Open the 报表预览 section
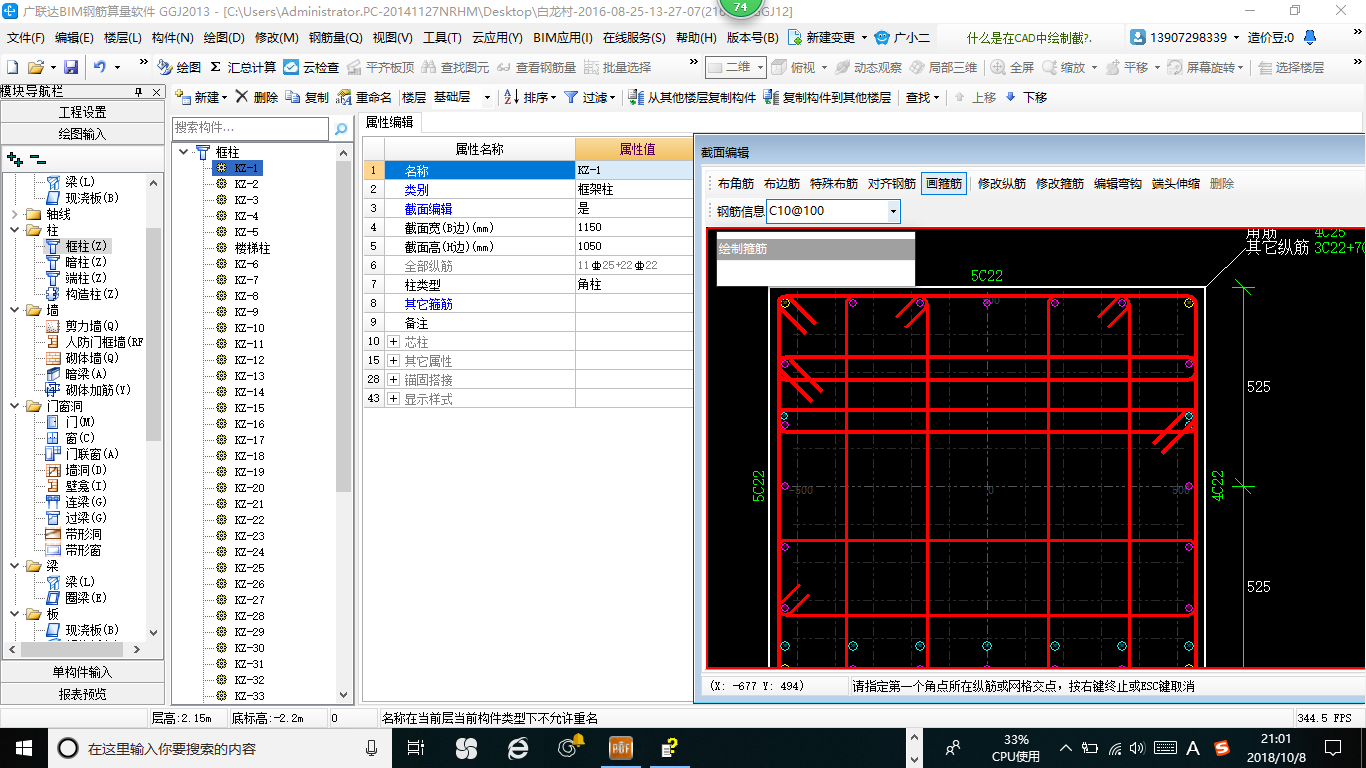1366x768 pixels. coord(82,694)
